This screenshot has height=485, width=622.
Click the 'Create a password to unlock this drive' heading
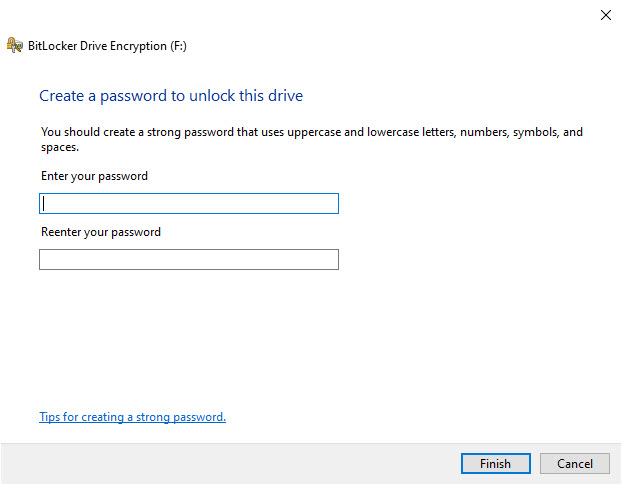(x=171, y=96)
